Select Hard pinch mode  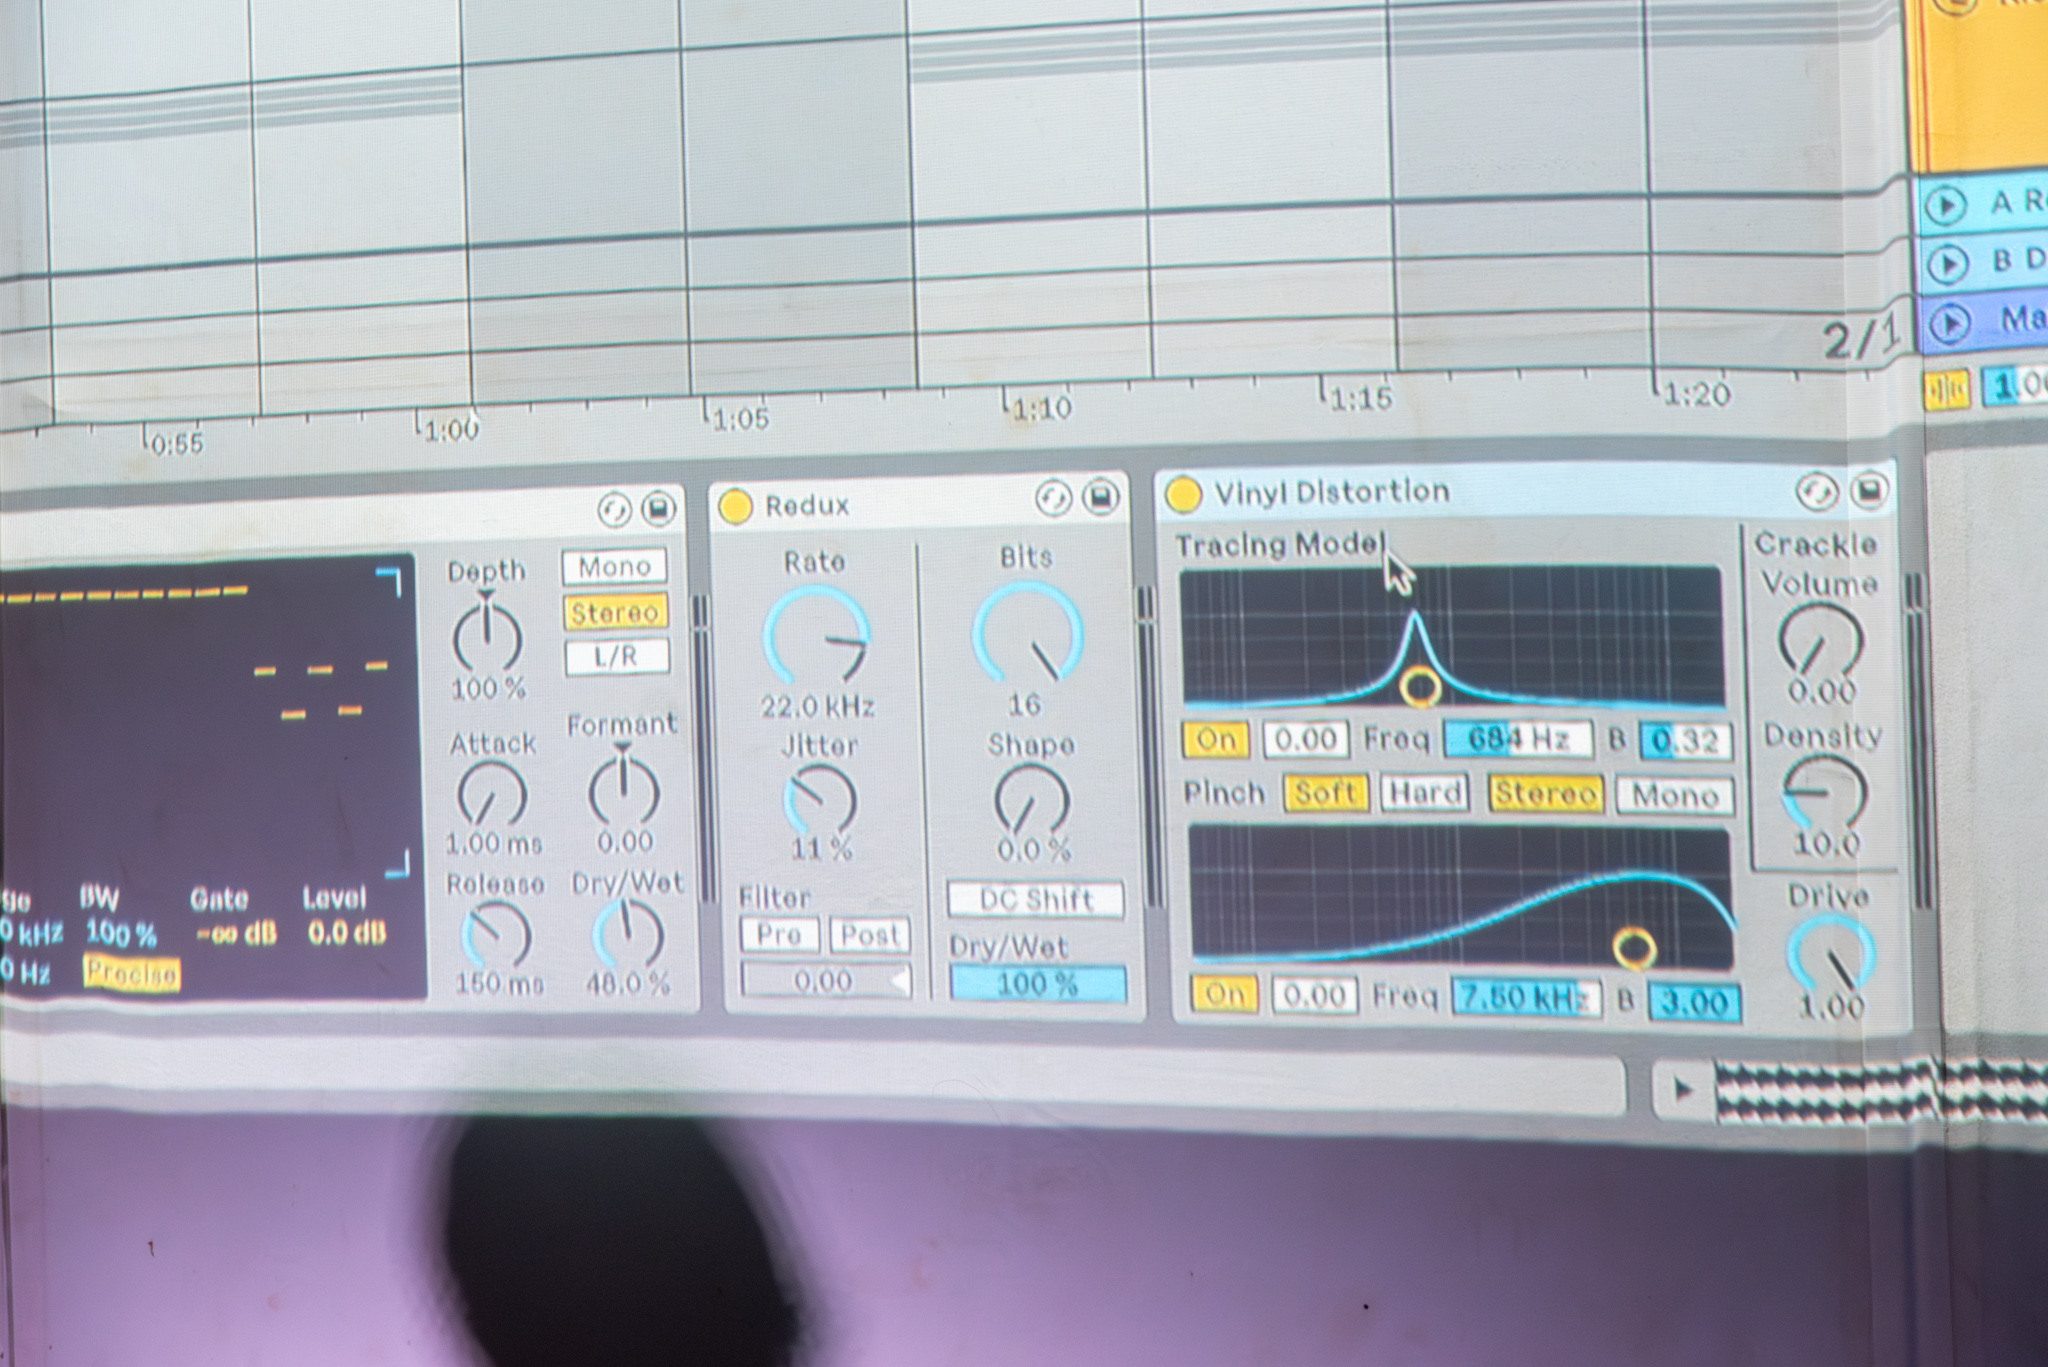[1424, 793]
